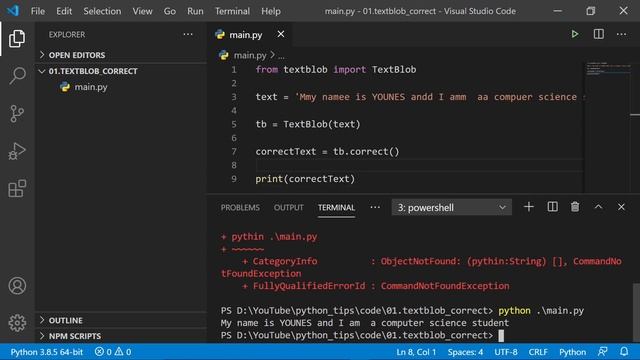Click the editor minimap preview
Viewport: 640px width, 360px height.
608,69
